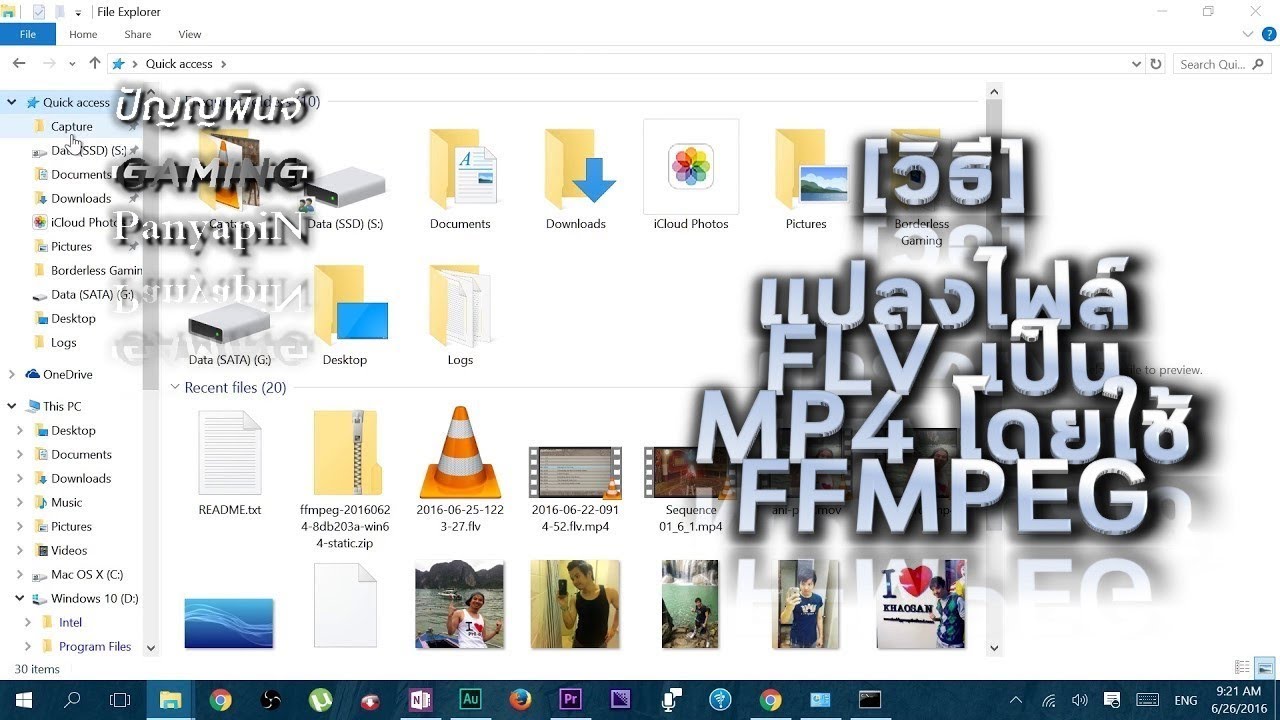
Task: Collapse the Recent files (20) group
Action: point(175,387)
